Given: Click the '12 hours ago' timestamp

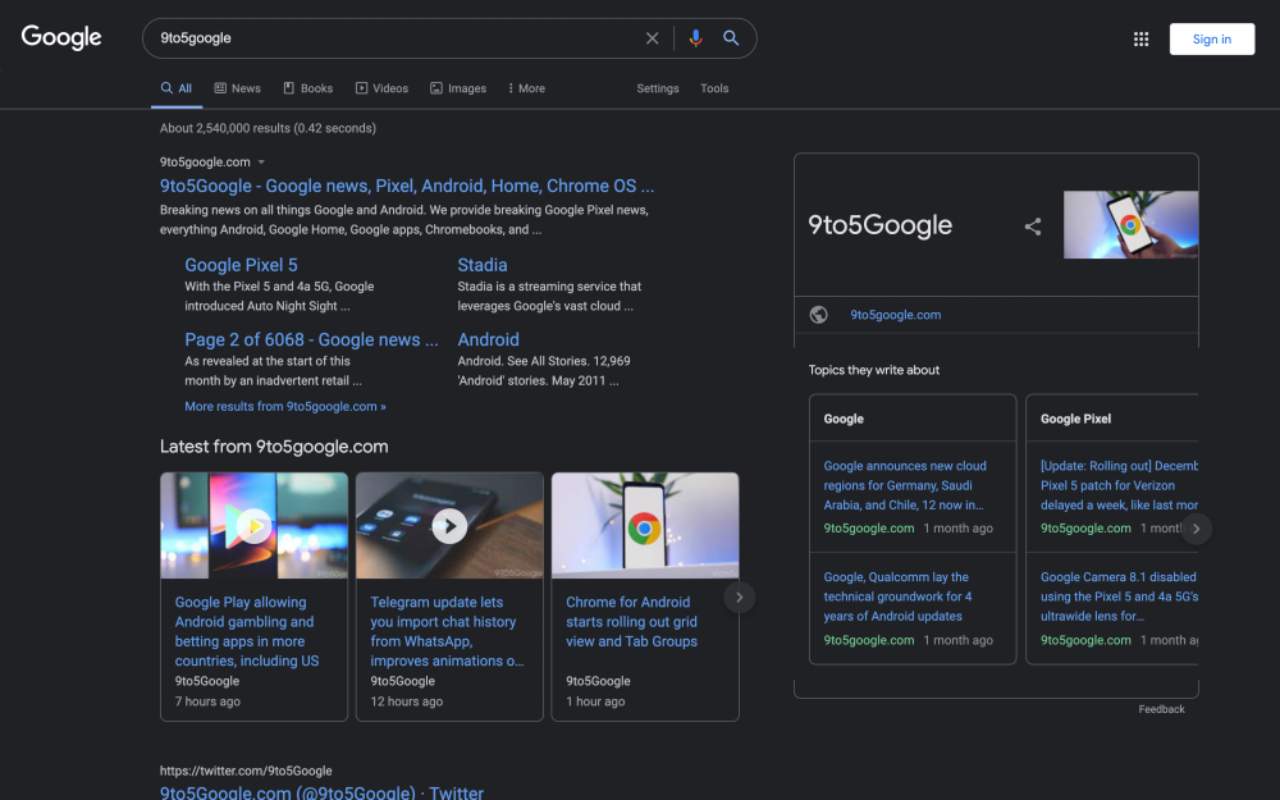Looking at the screenshot, I should pos(407,701).
